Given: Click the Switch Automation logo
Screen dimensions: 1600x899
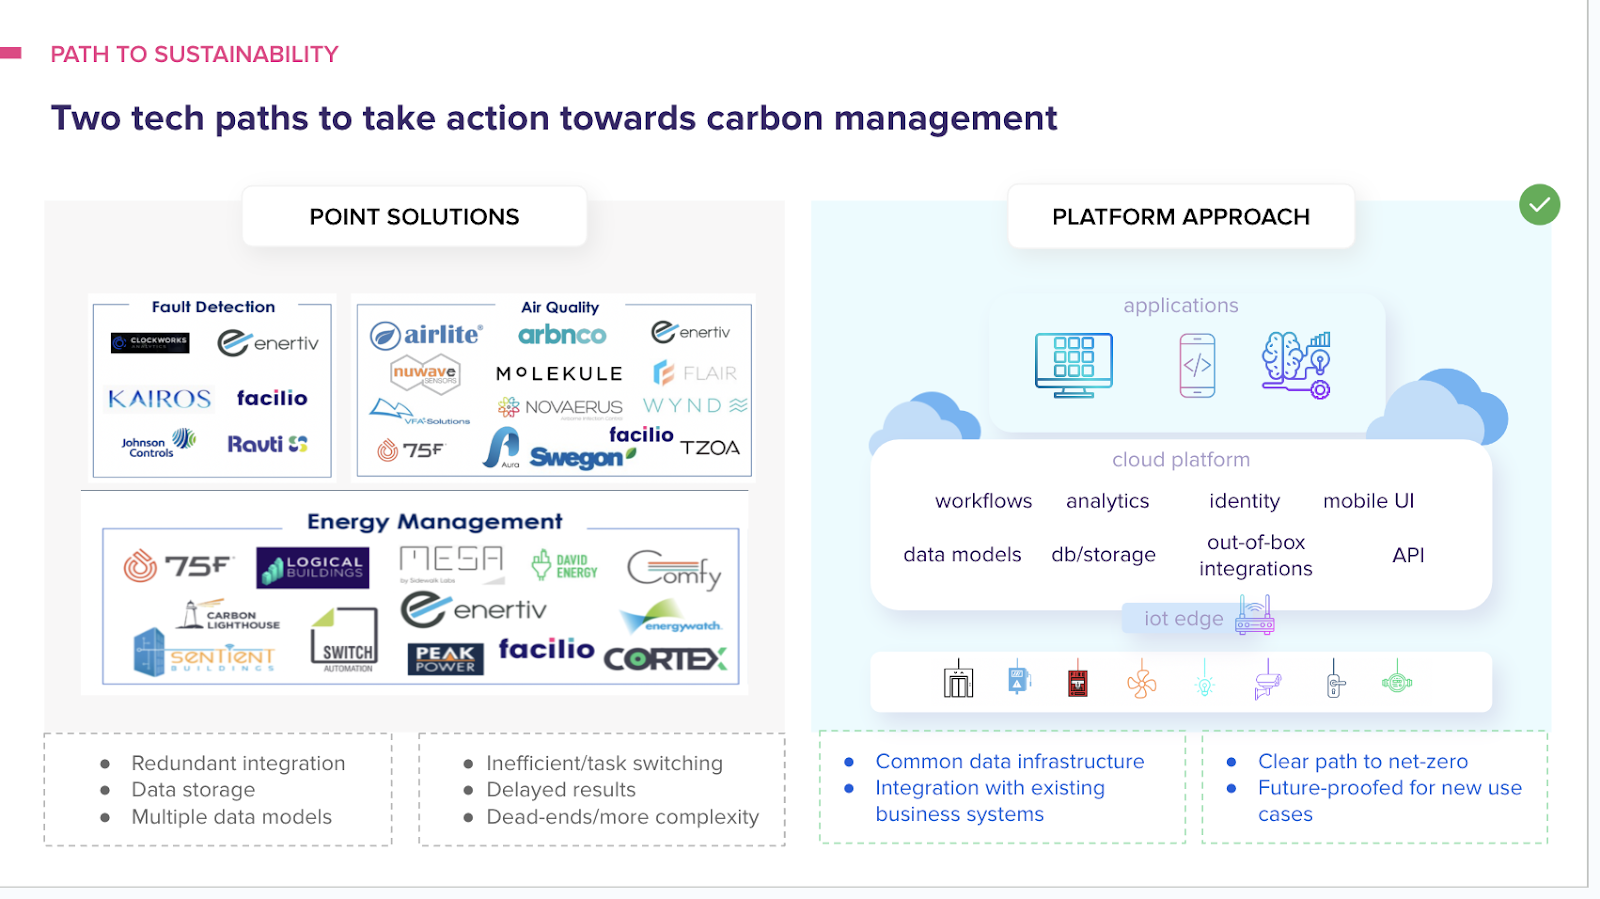Looking at the screenshot, I should pos(345,641).
